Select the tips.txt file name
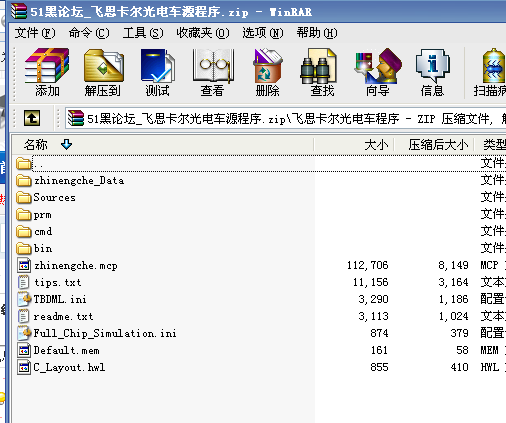This screenshot has width=506, height=423. (58, 282)
